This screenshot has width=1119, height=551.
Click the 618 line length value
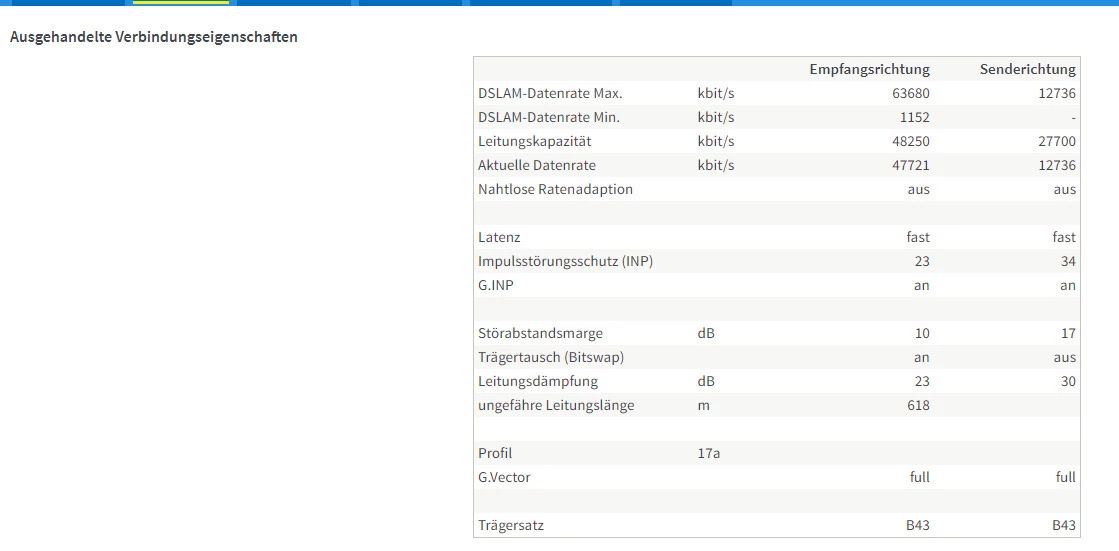pyautogui.click(x=917, y=405)
